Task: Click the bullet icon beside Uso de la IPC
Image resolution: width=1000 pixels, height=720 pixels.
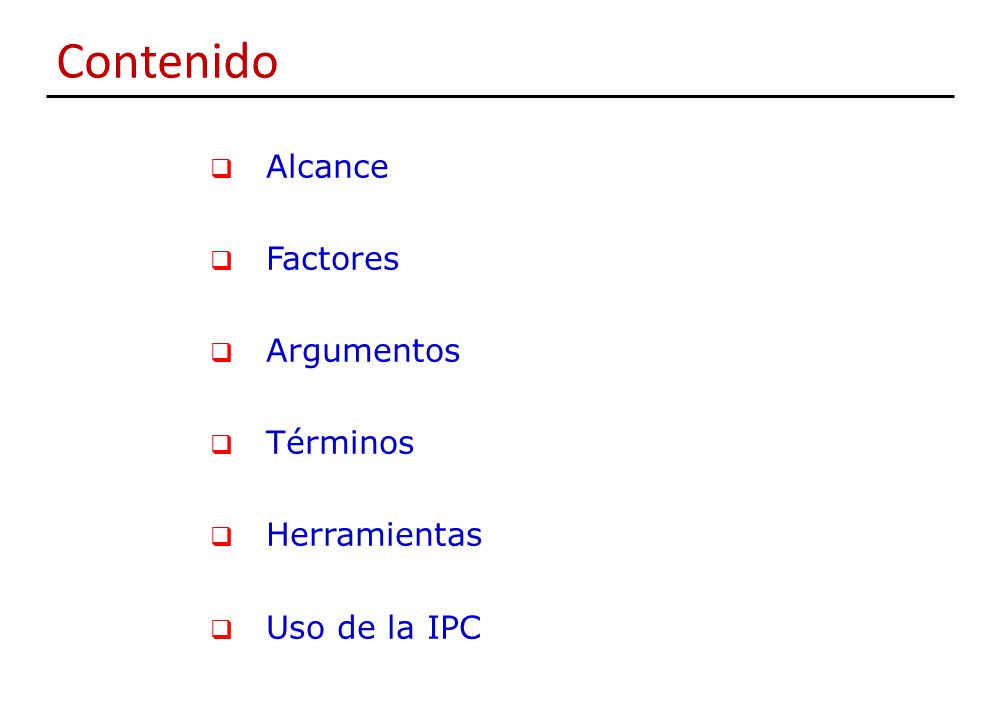Action: [x=221, y=629]
